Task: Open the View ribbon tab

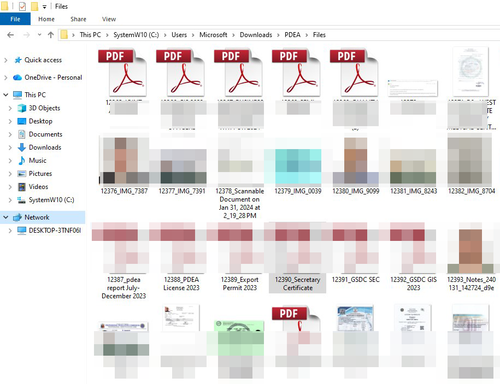Action: (109, 19)
